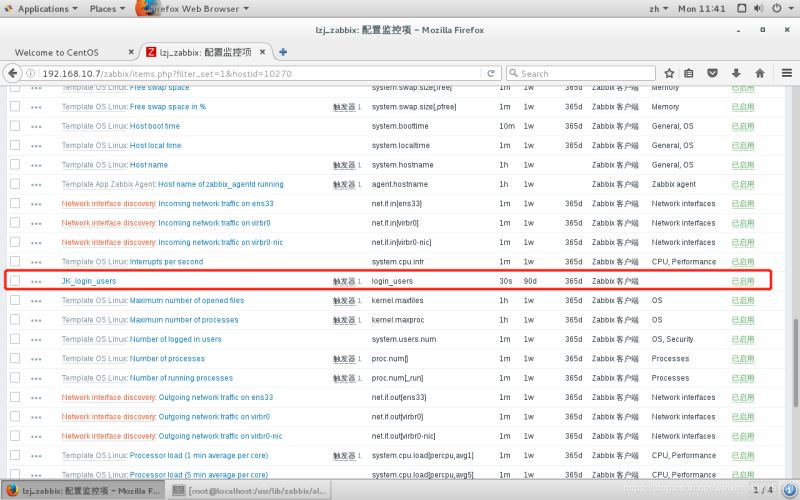Open the Places menu dropdown
The width and height of the screenshot is (800, 500).
point(107,9)
